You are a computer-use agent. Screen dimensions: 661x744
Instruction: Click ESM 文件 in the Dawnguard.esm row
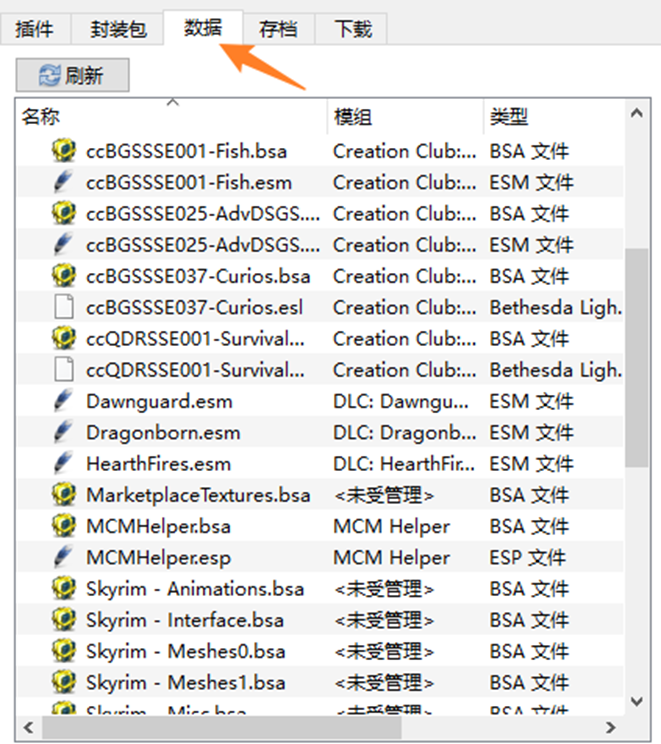tap(531, 402)
